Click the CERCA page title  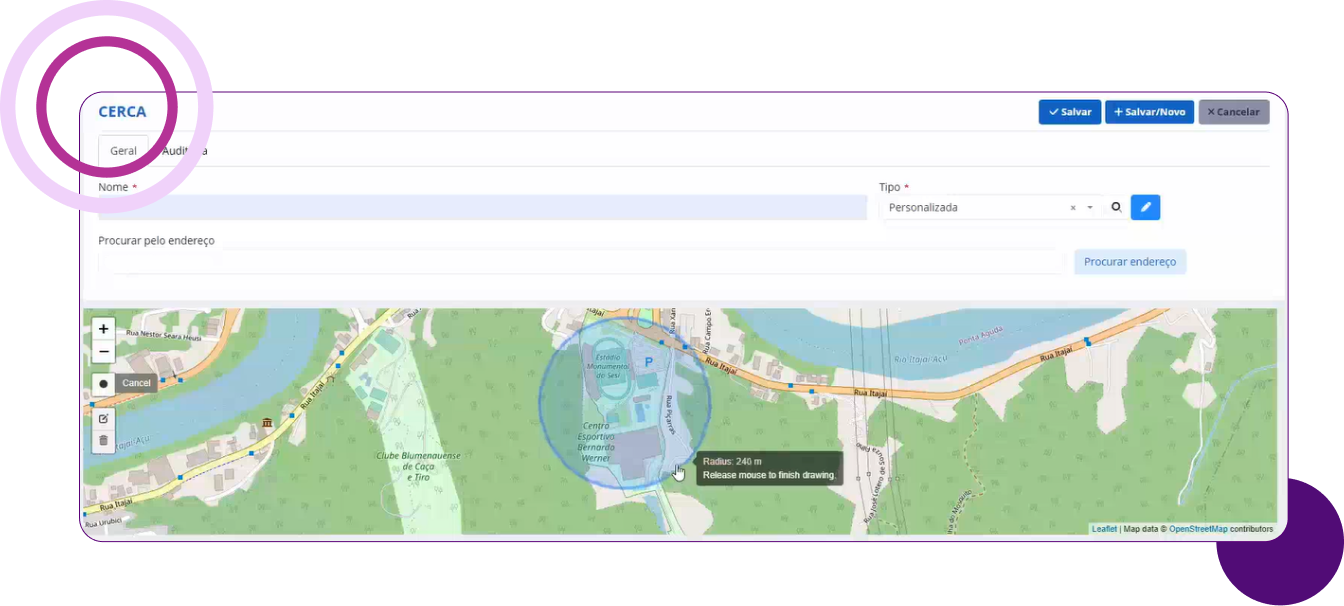coord(122,112)
